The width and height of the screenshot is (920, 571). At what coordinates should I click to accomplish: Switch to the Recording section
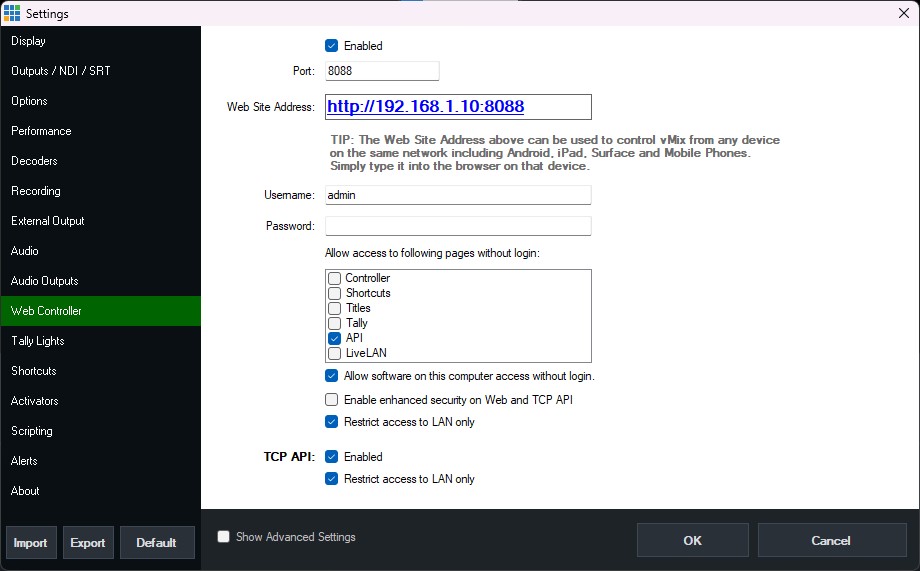pyautogui.click(x=100, y=191)
